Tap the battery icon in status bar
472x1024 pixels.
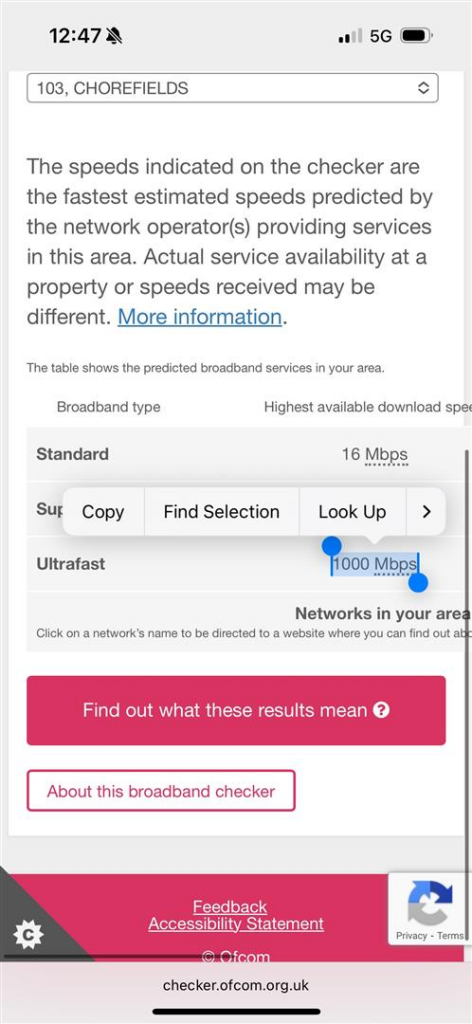(x=417, y=36)
